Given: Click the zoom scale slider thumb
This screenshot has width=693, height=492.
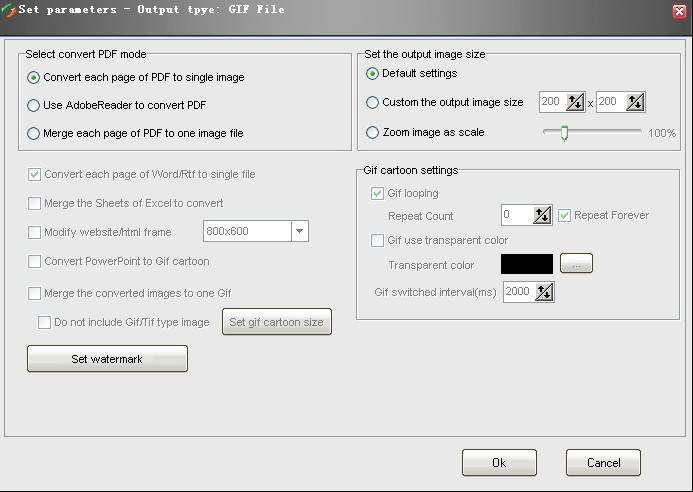Looking at the screenshot, I should 564,133.
